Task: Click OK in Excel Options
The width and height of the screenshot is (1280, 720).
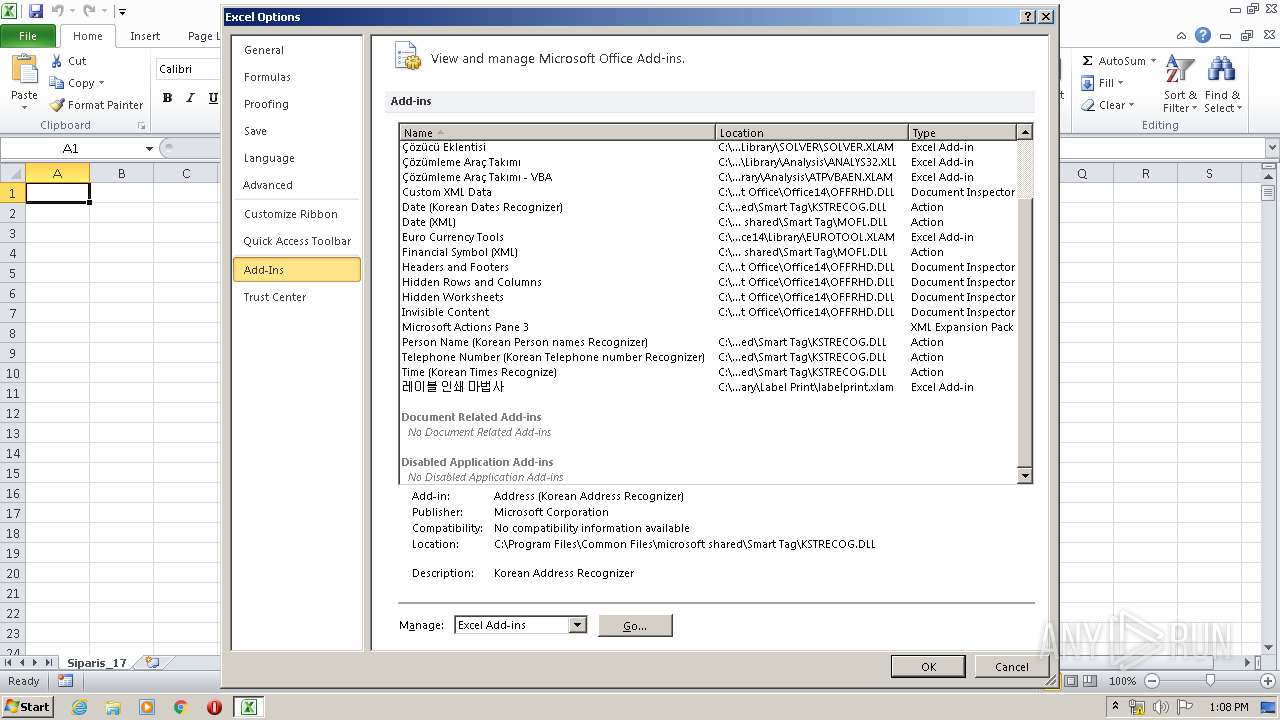Action: click(928, 667)
